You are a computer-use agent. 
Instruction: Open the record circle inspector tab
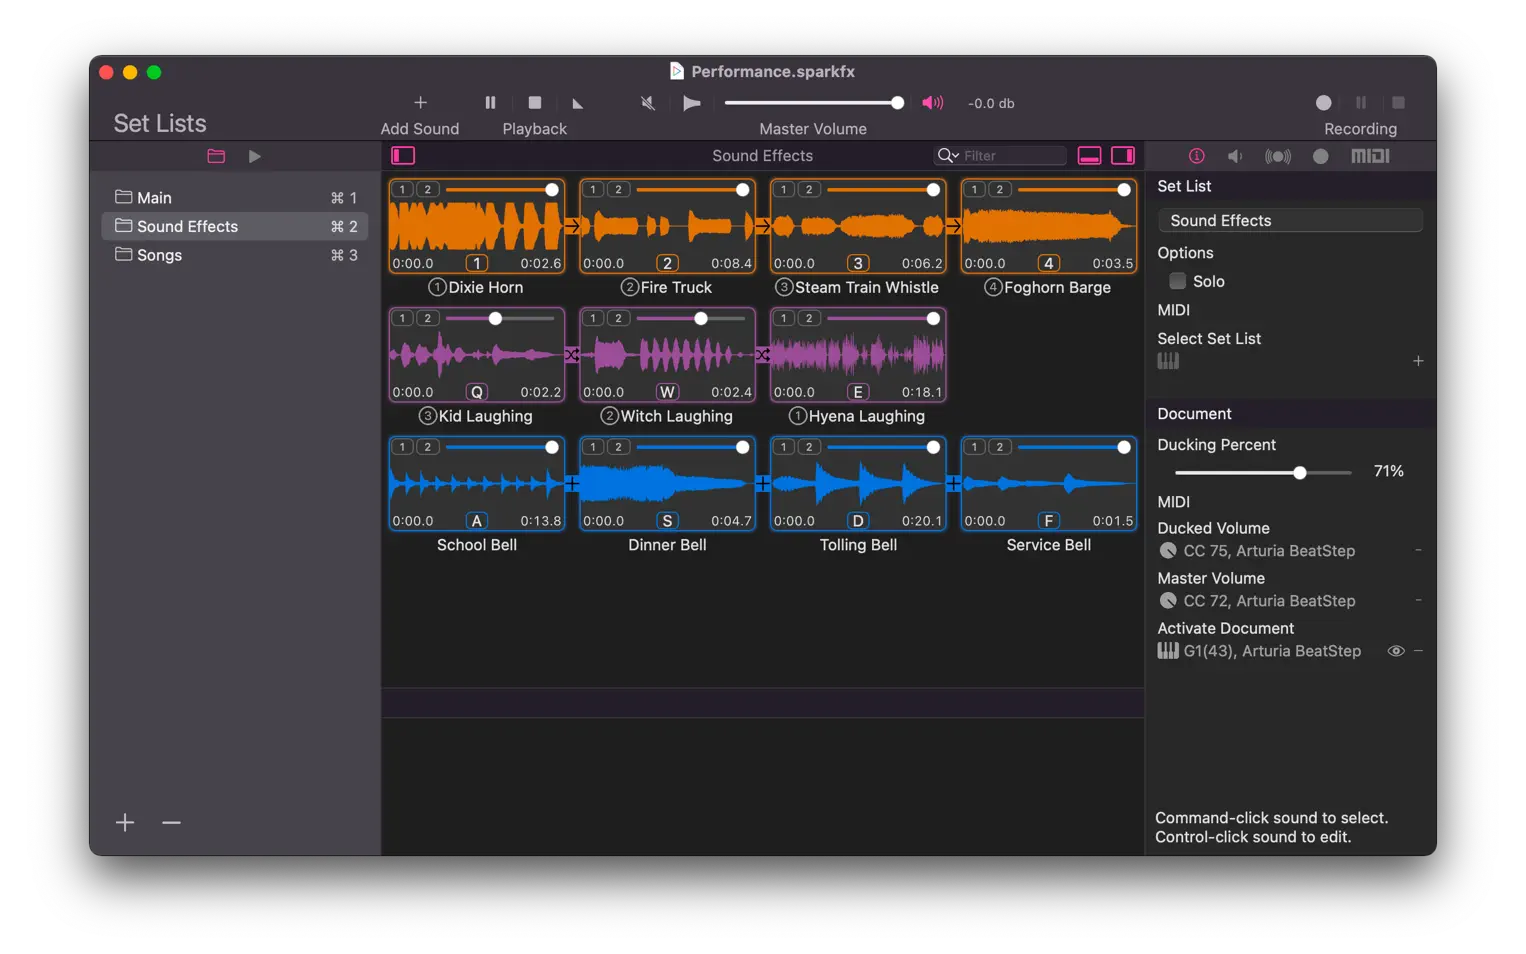click(x=1320, y=156)
